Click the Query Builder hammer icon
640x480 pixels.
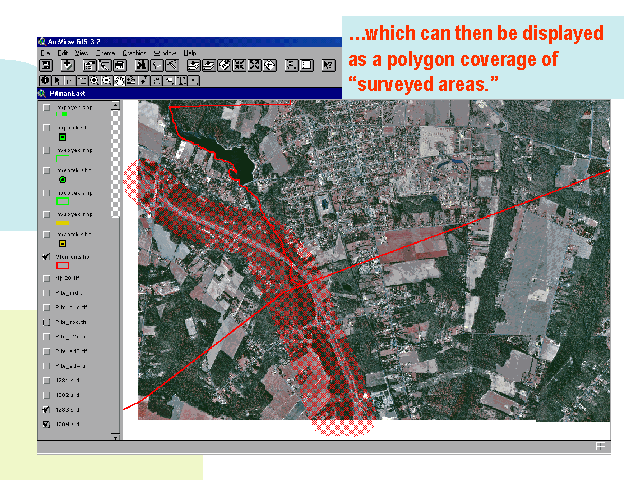[172, 65]
